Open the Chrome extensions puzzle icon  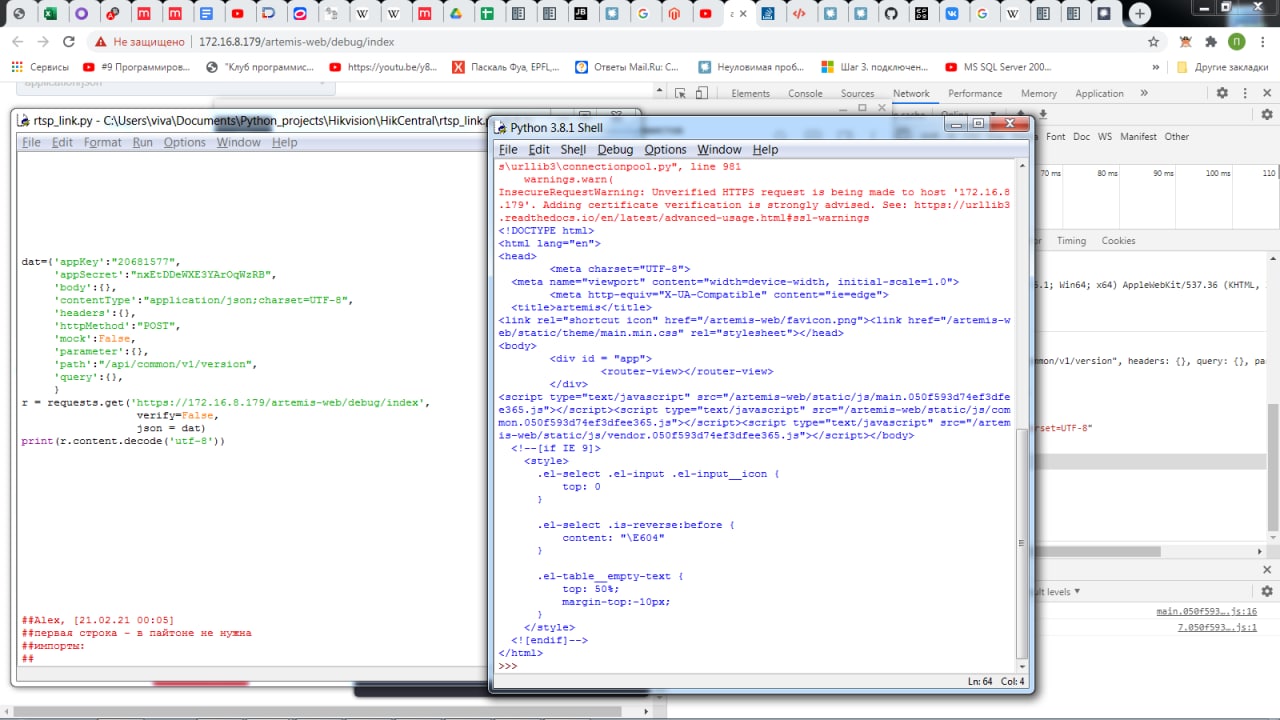tap(1211, 42)
